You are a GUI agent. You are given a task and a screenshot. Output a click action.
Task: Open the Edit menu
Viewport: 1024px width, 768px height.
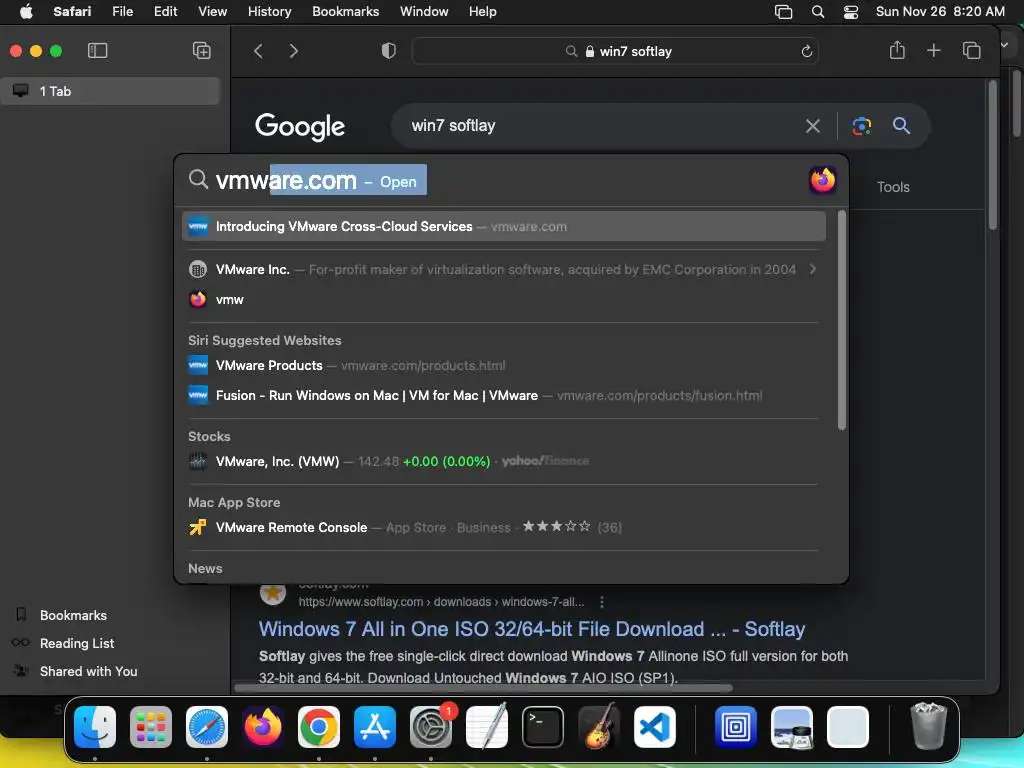(x=165, y=12)
